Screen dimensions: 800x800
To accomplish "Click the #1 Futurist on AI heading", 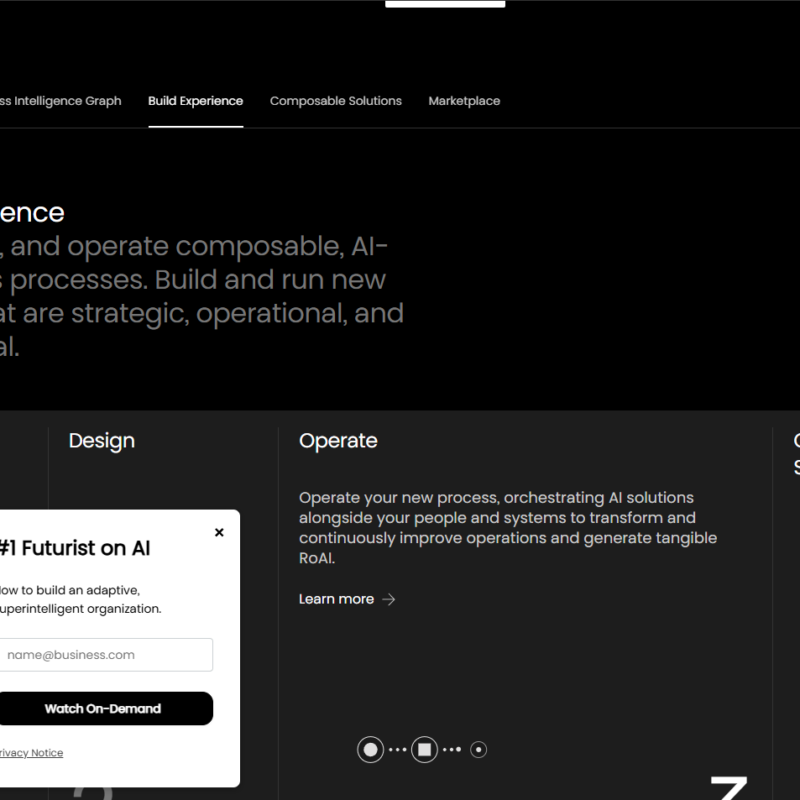I will 74,548.
